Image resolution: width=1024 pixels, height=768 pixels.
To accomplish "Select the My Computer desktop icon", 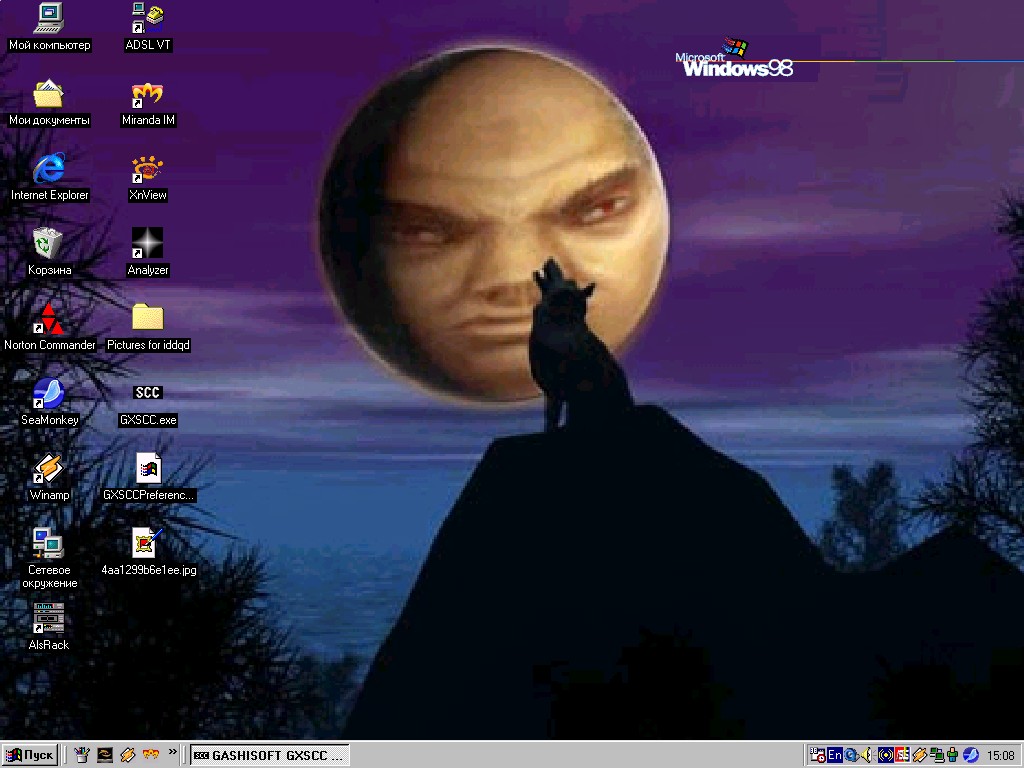I will [49, 18].
